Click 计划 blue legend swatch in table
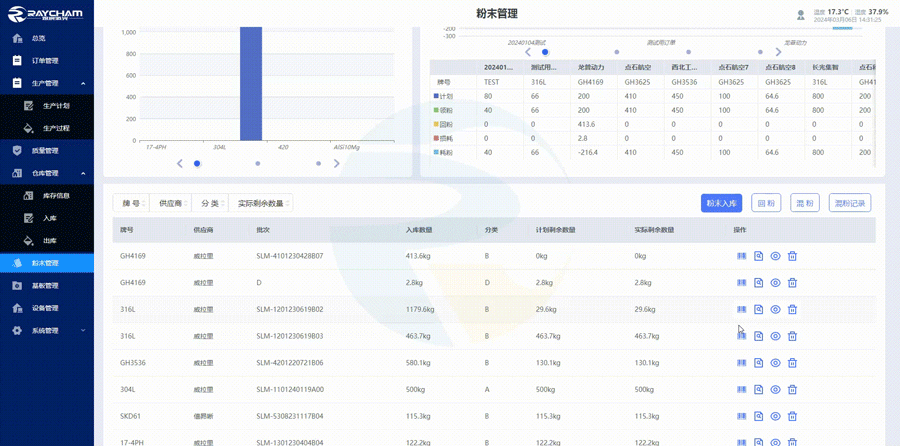This screenshot has height=446, width=900. [436, 96]
